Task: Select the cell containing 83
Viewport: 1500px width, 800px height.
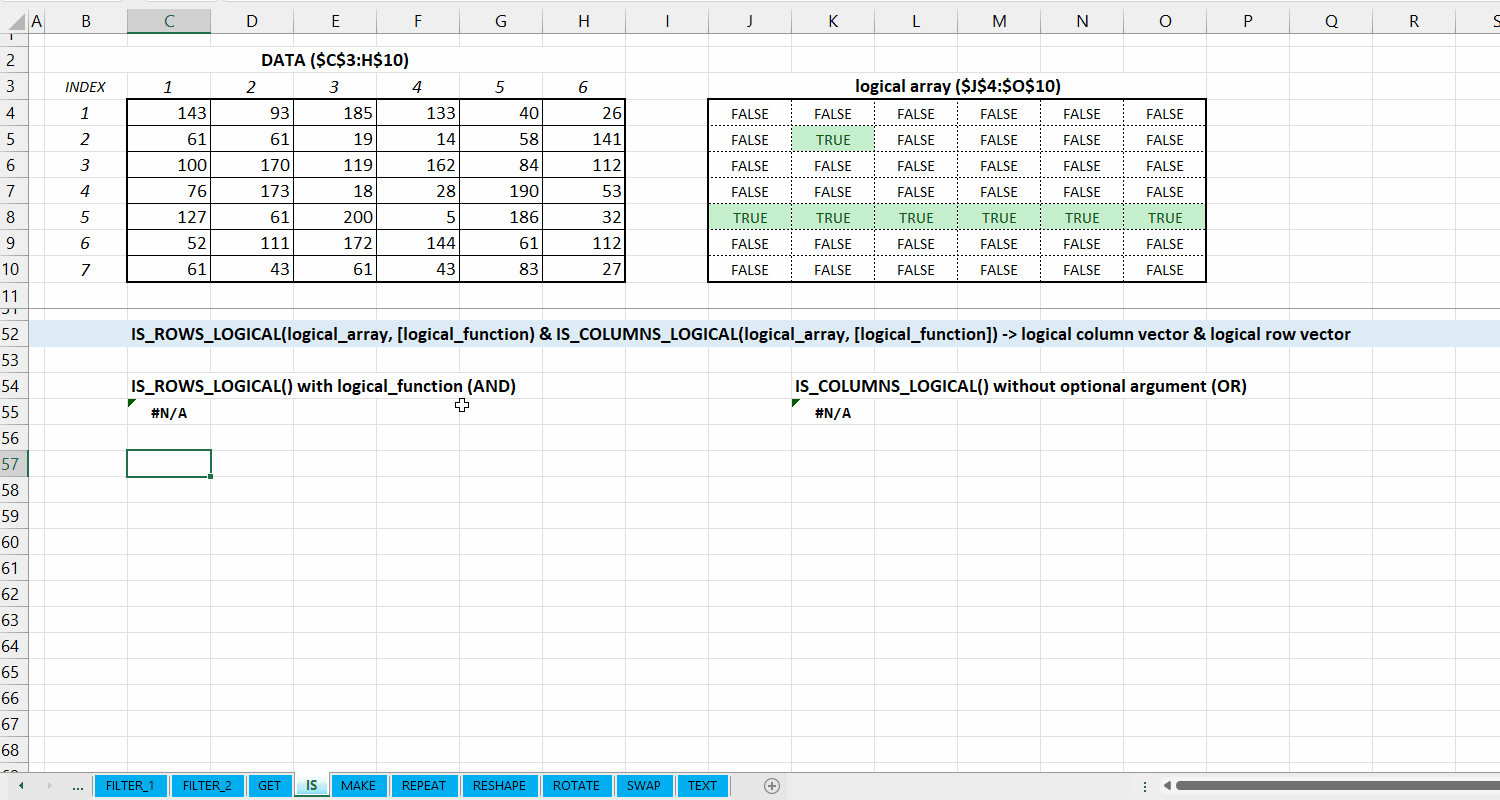Action: click(501, 269)
